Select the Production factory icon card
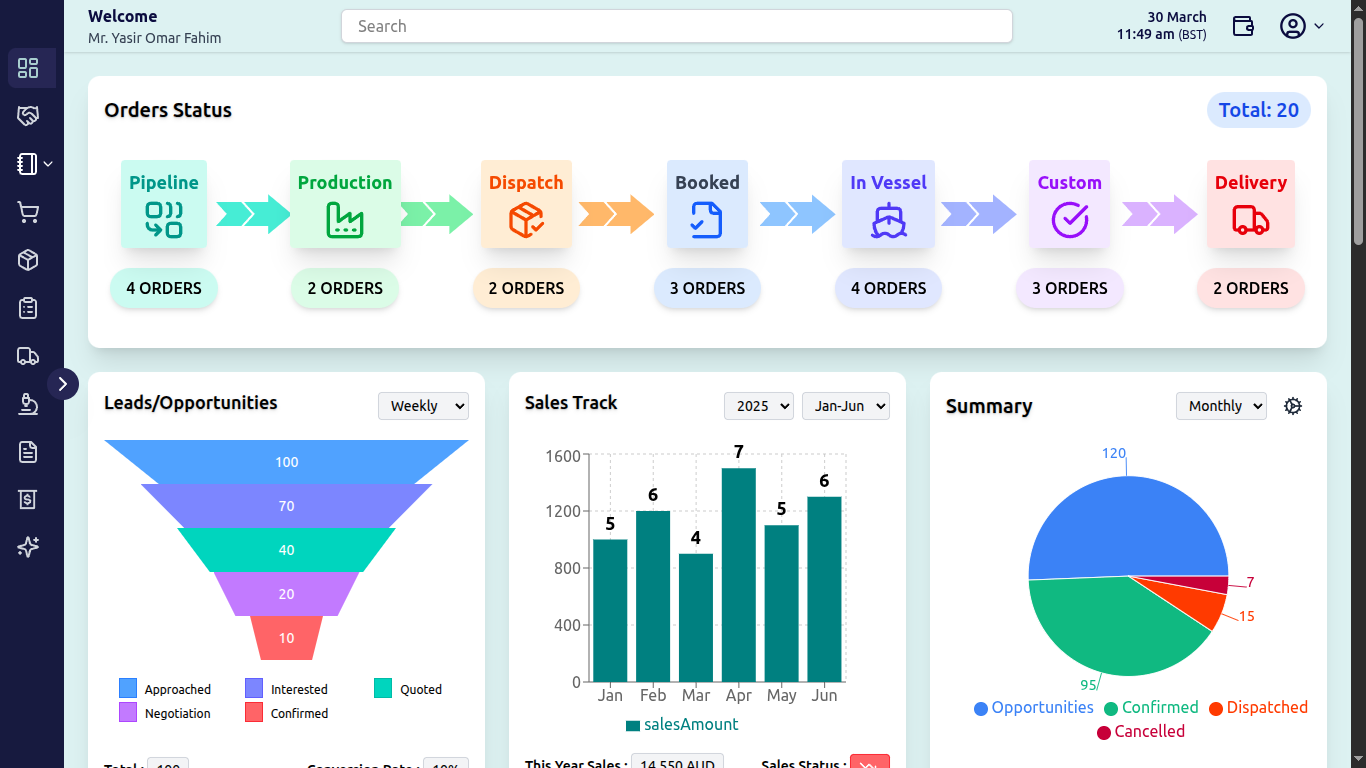Image resolution: width=1366 pixels, height=768 pixels. (x=345, y=204)
